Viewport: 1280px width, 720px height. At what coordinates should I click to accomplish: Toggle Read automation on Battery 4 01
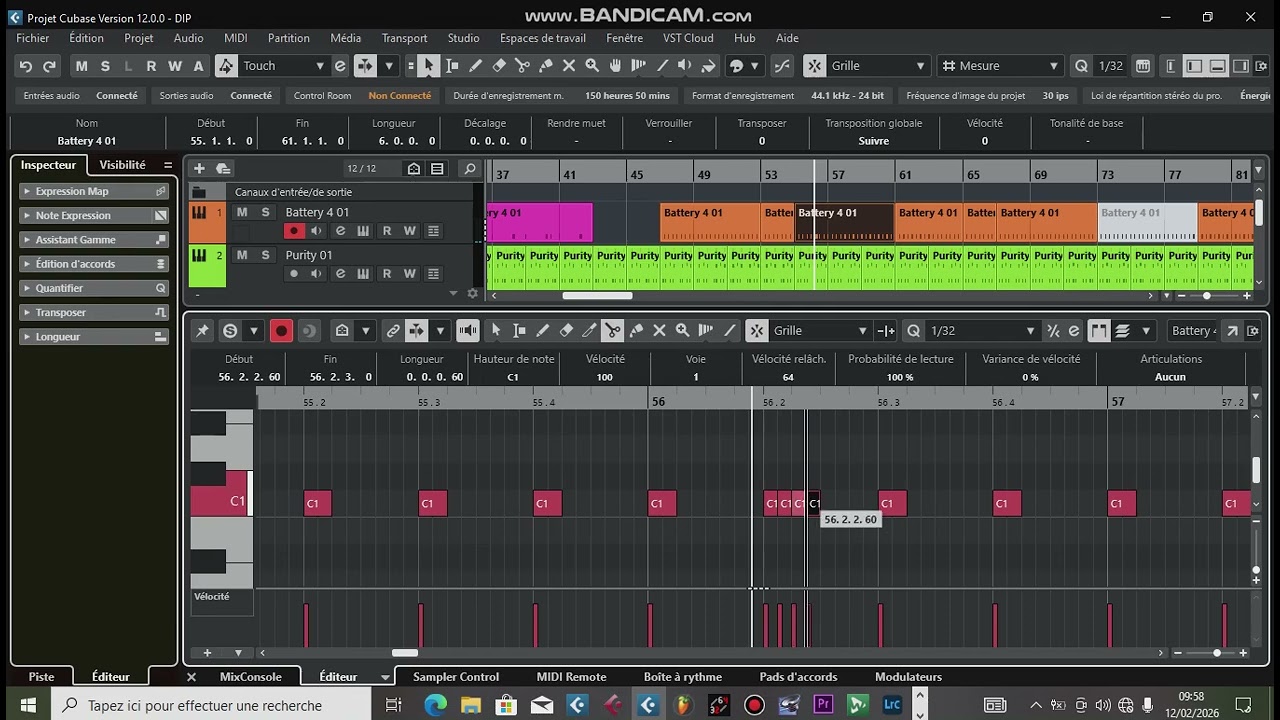tap(386, 231)
